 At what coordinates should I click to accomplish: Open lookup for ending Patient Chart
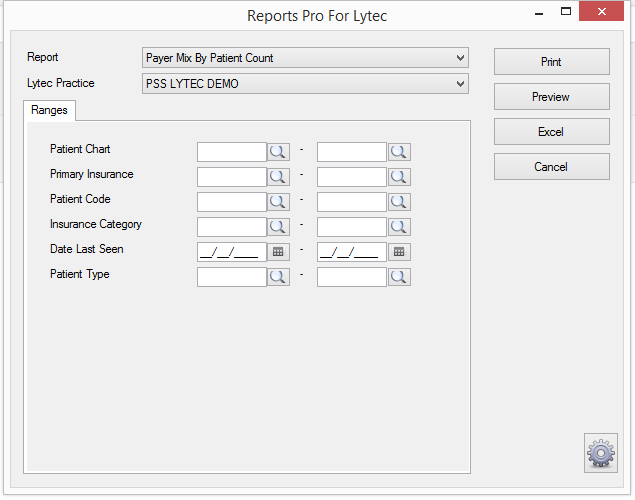pyautogui.click(x=399, y=152)
